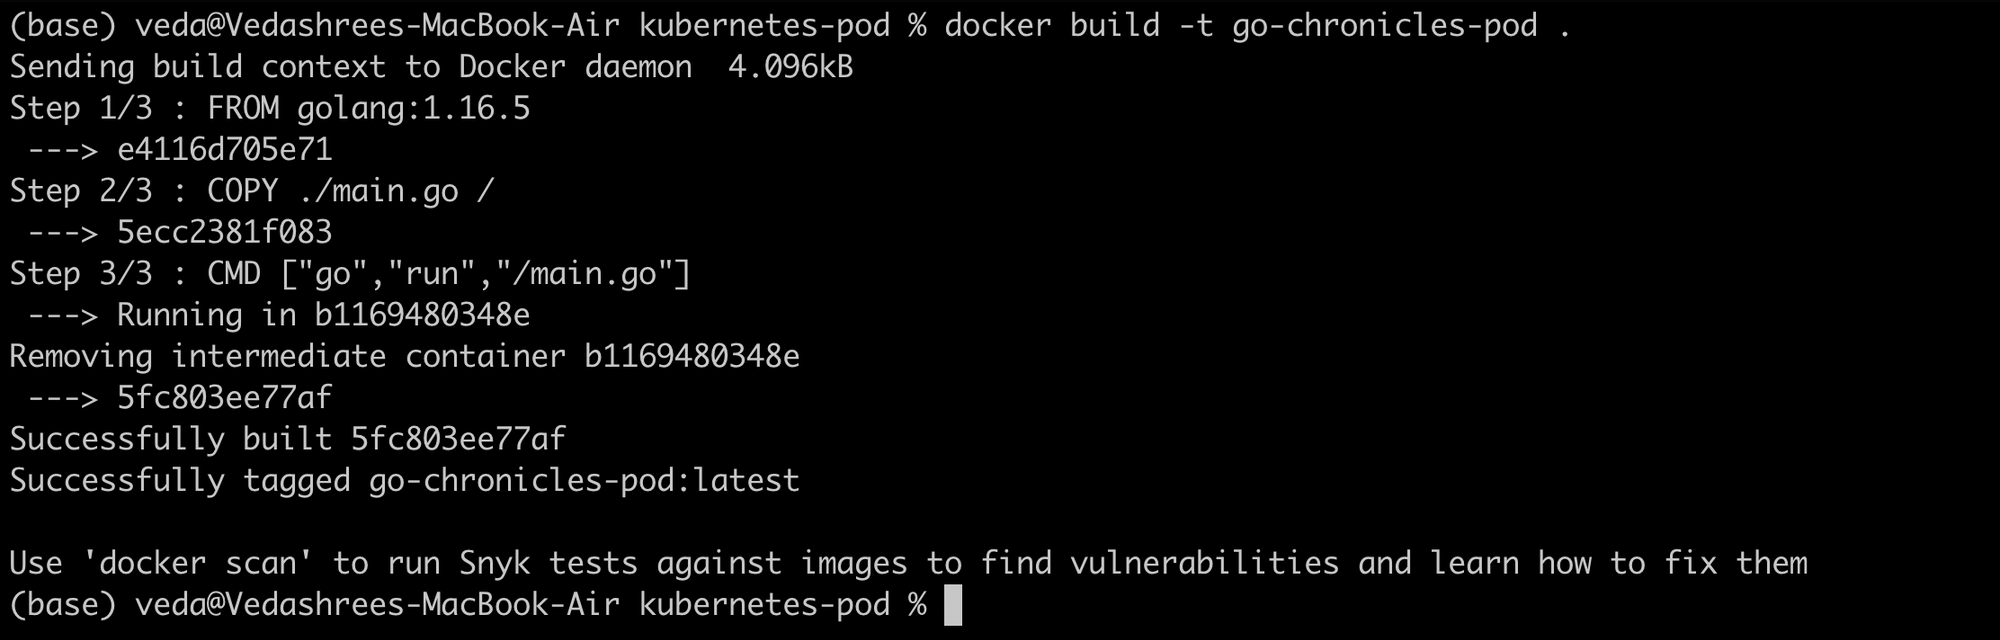The width and height of the screenshot is (2000, 640).
Task: Click the terminal cursor block at the prompt
Action: (952, 606)
